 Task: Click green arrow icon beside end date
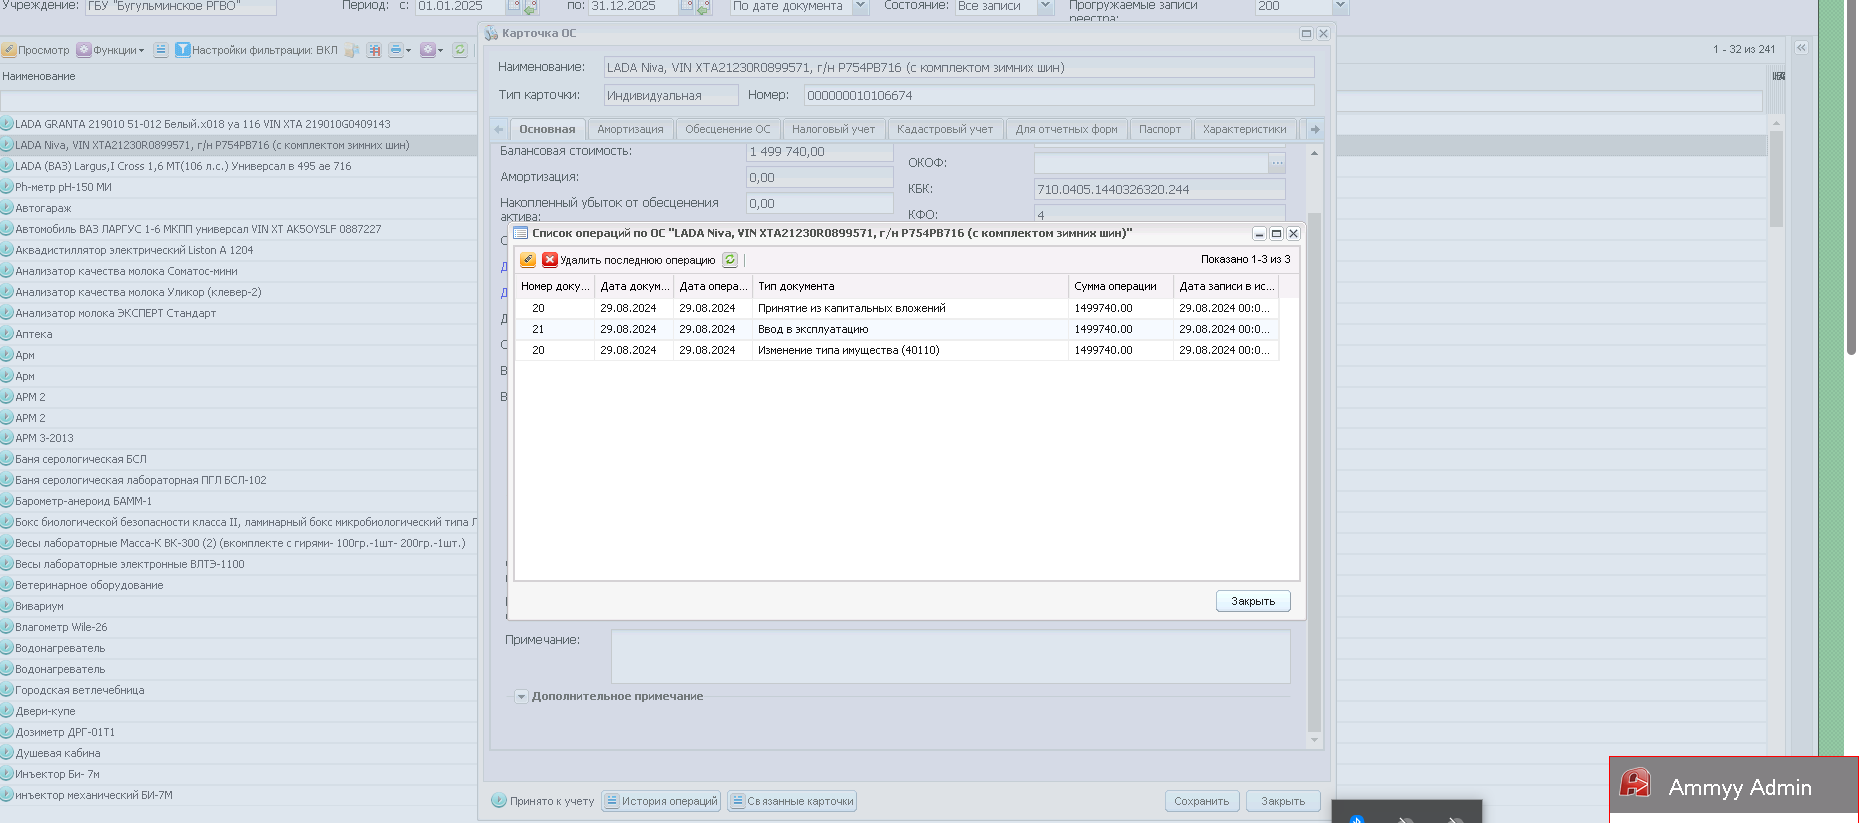[x=703, y=7]
